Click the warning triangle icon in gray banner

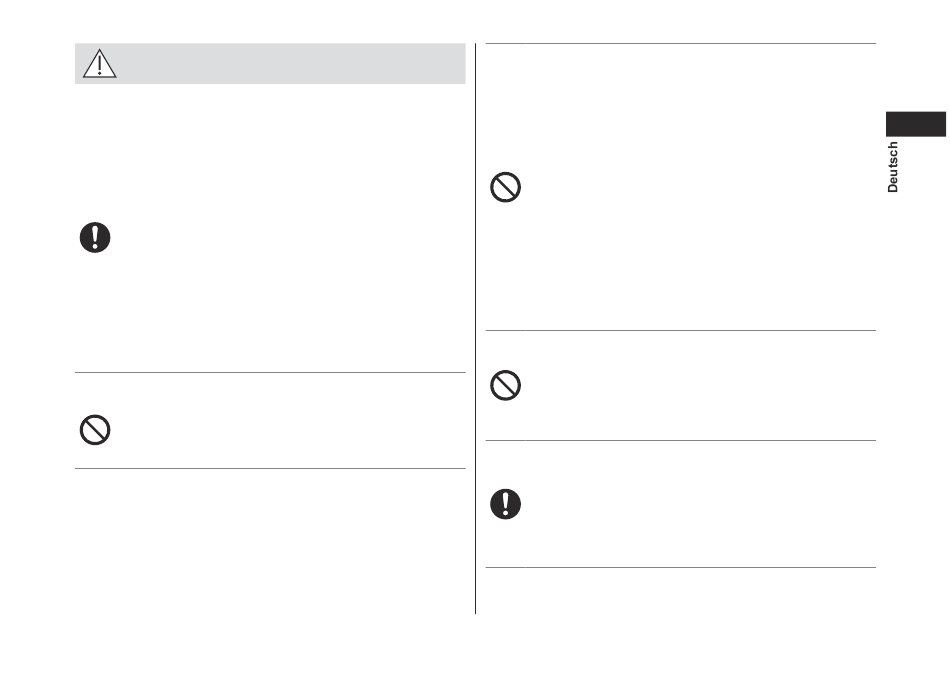(x=99, y=64)
